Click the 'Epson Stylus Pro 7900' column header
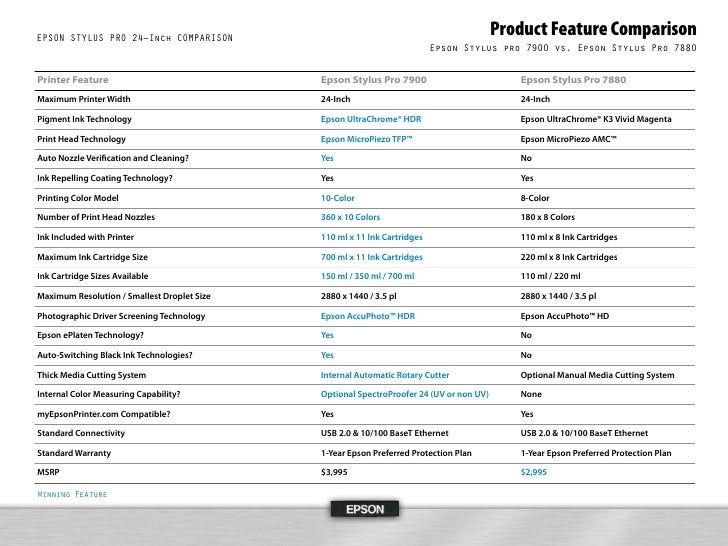 [374, 80]
